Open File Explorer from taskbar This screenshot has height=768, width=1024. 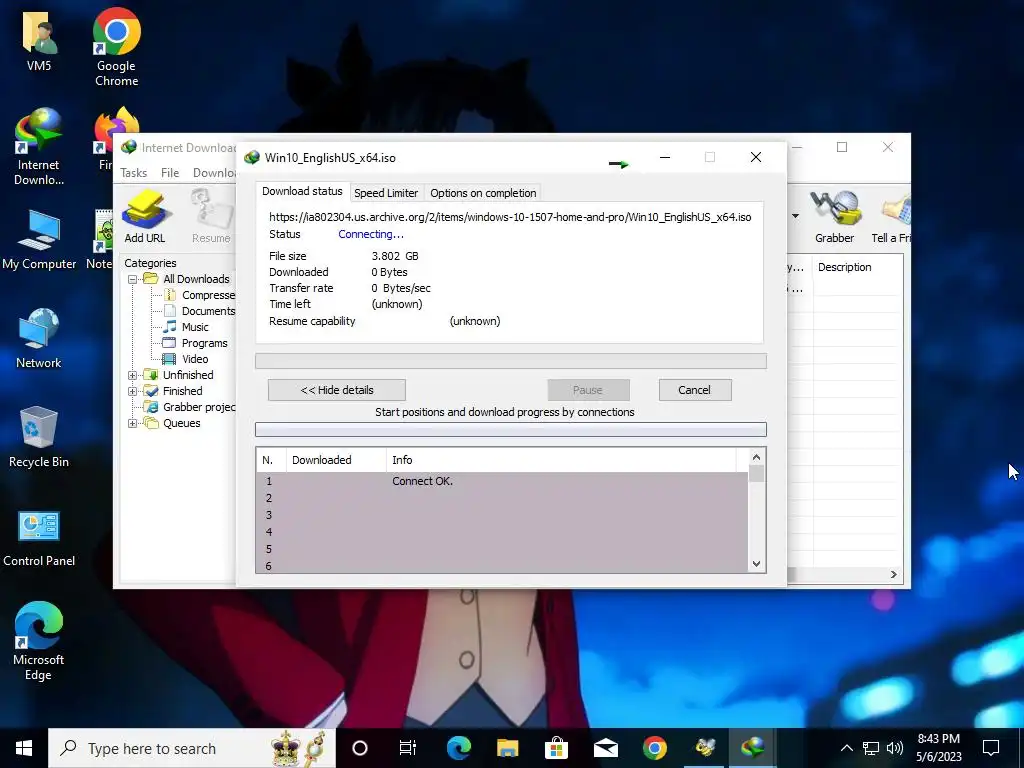pyautogui.click(x=507, y=748)
